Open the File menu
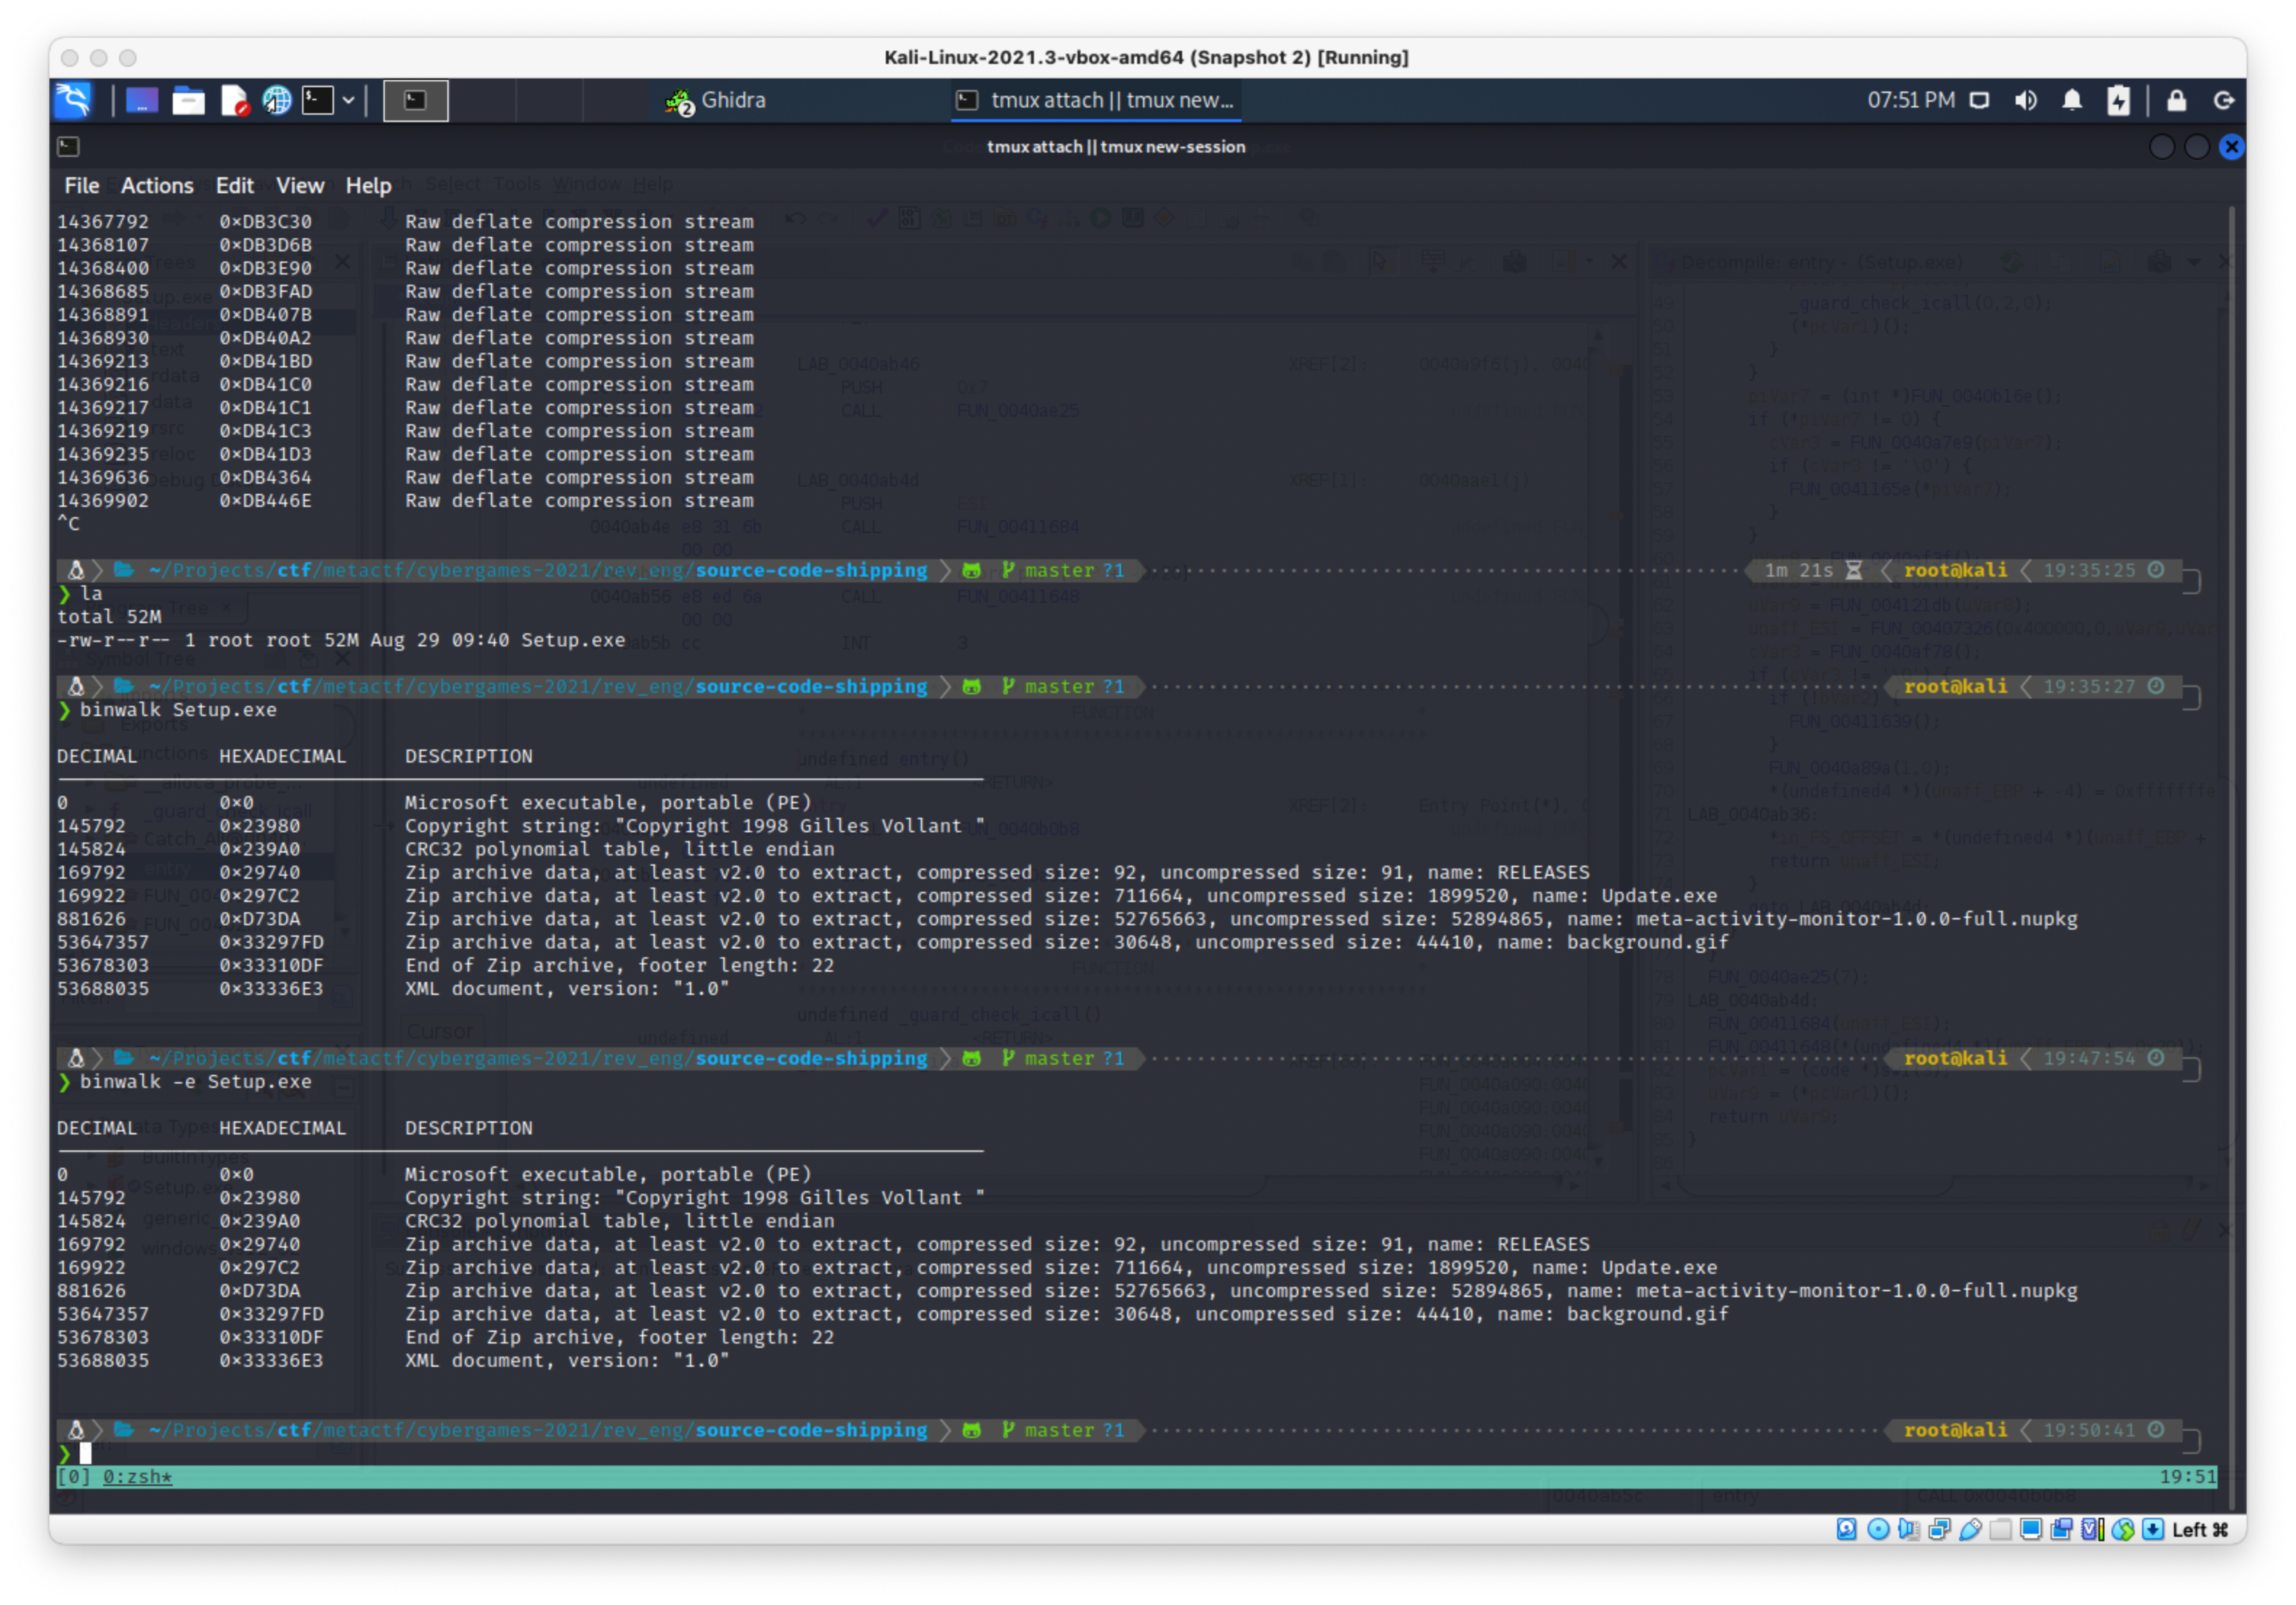The height and width of the screenshot is (1605, 2296). click(x=82, y=185)
